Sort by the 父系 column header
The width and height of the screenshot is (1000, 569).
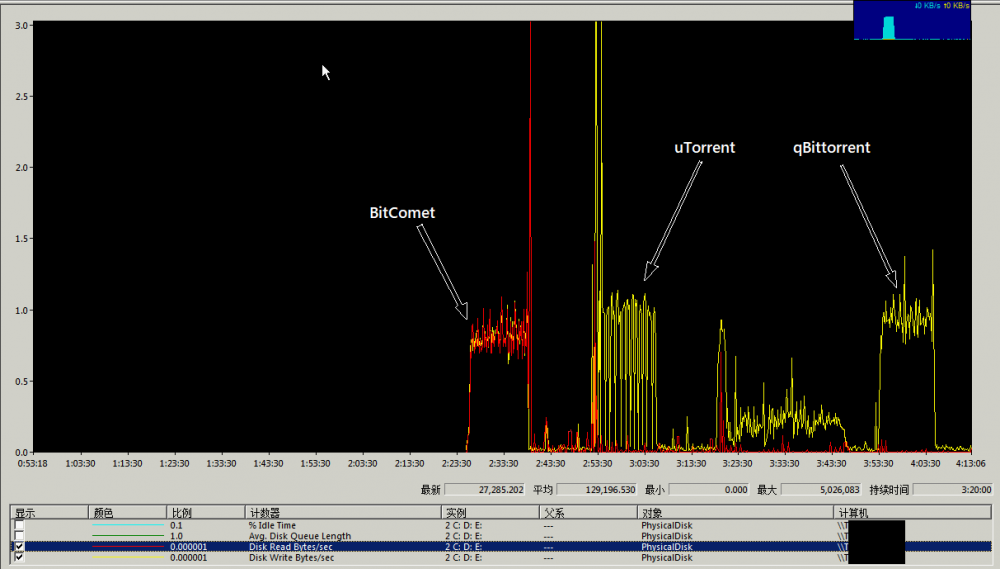pos(588,512)
